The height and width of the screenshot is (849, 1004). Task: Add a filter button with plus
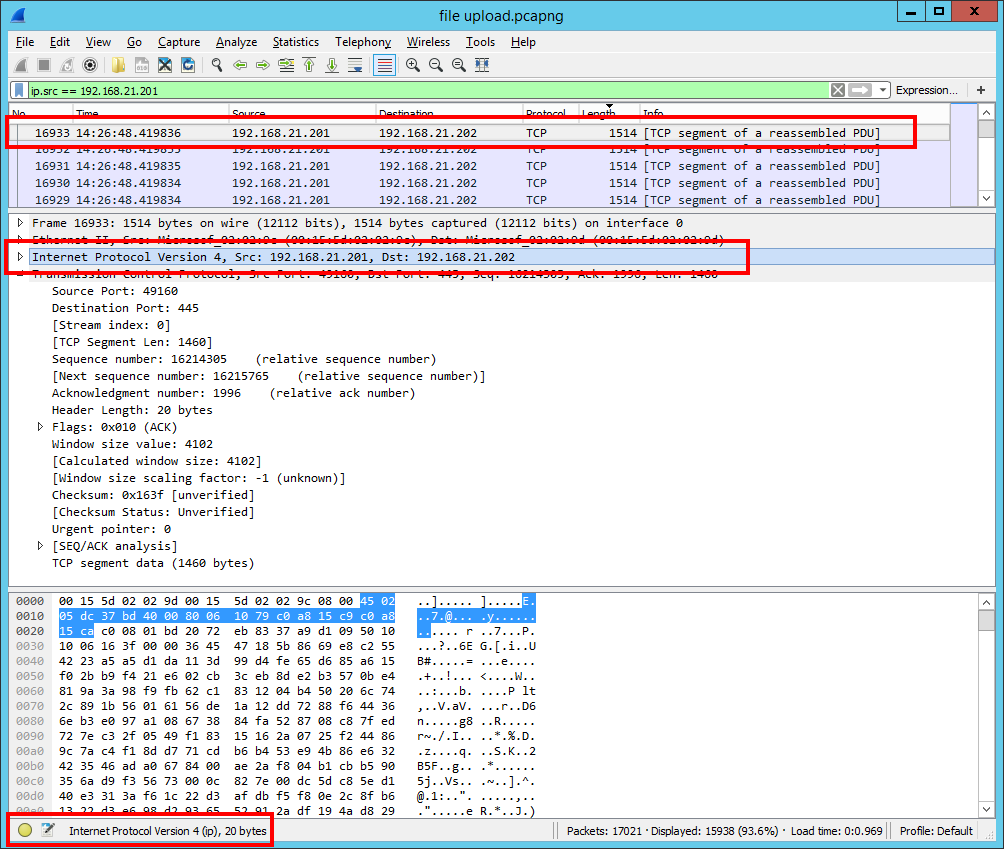pyautogui.click(x=981, y=90)
